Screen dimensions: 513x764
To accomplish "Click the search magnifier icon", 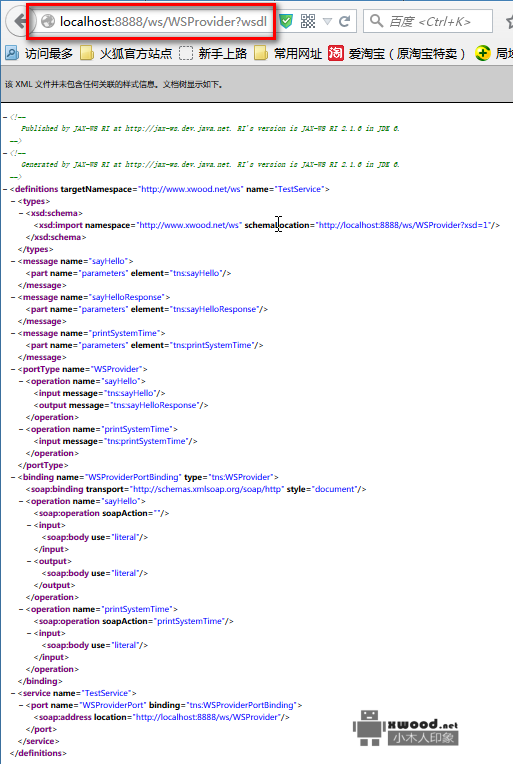I will pyautogui.click(x=376, y=20).
